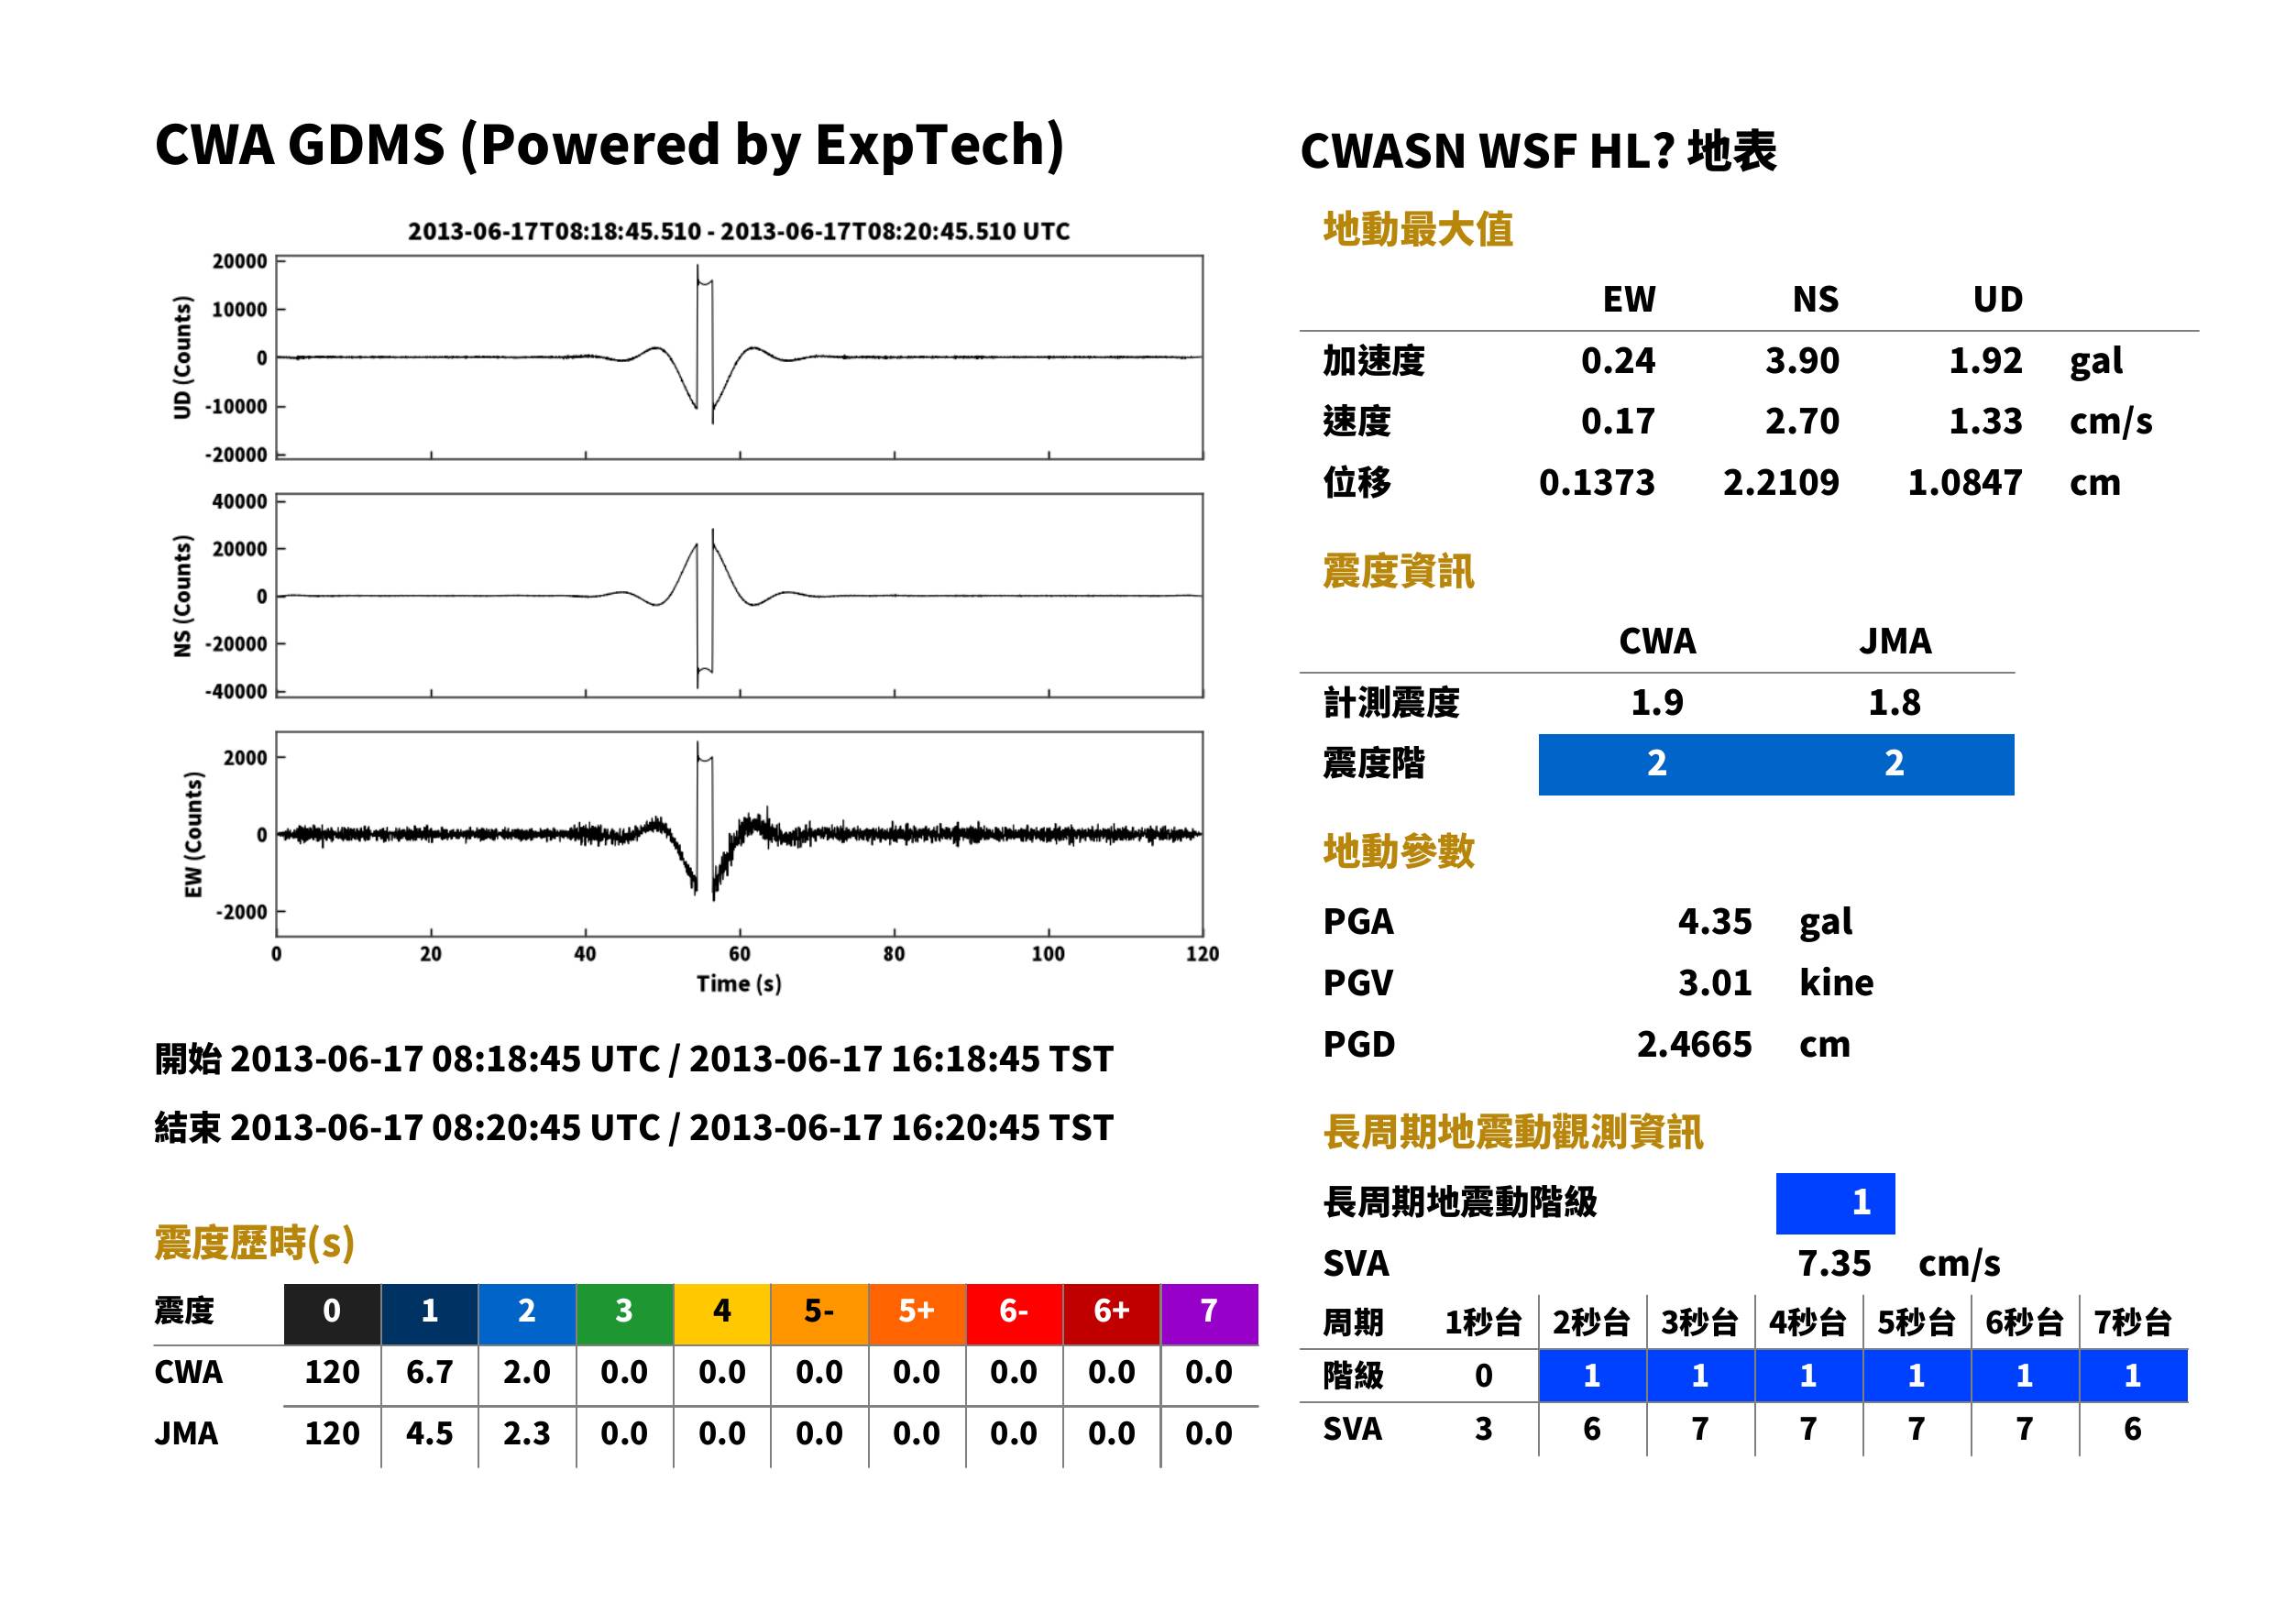2274x1624 pixels.
Task: Click the CWA GDMS title
Action: pos(609,145)
